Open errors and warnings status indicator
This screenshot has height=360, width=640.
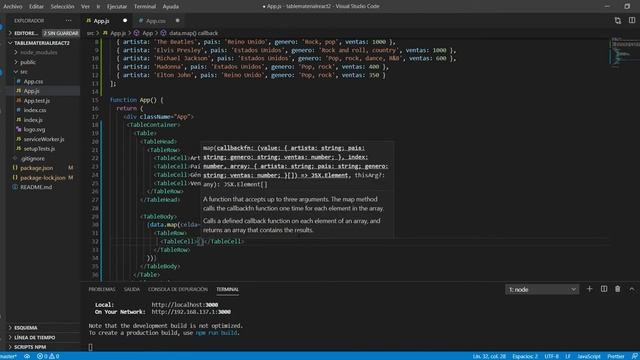tap(48, 356)
